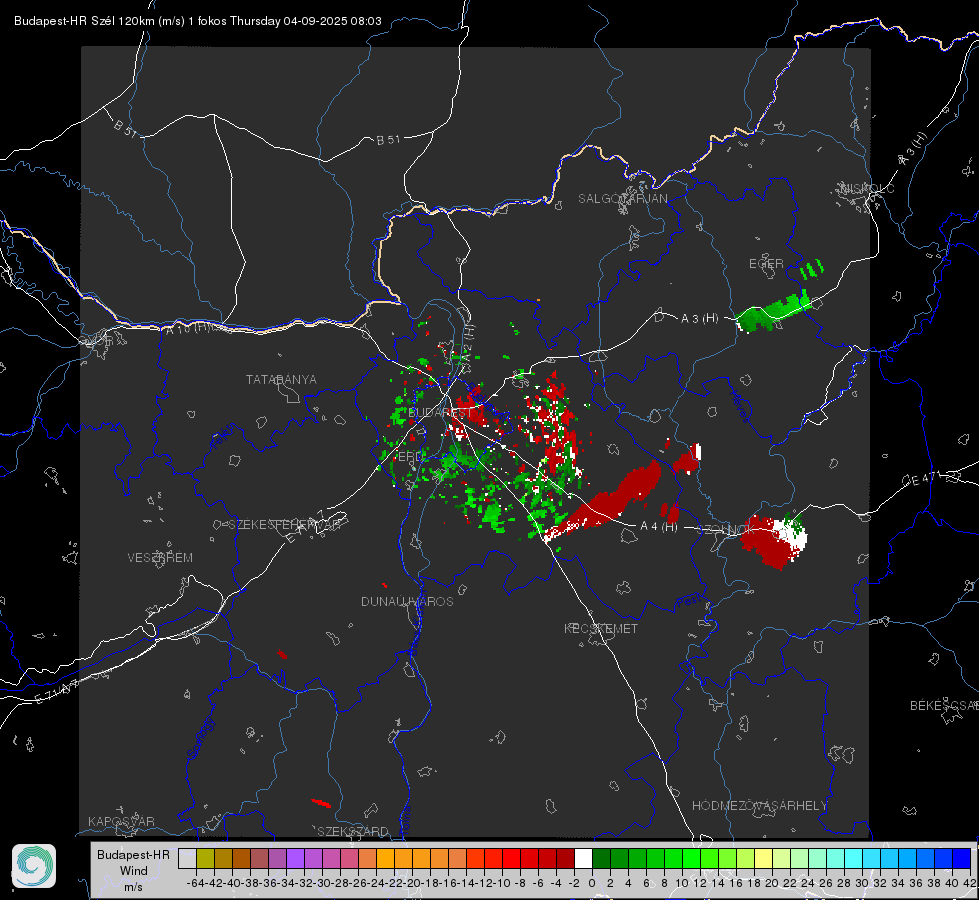
Task: Click the long red echo band along A 4 (H)
Action: coord(604,502)
